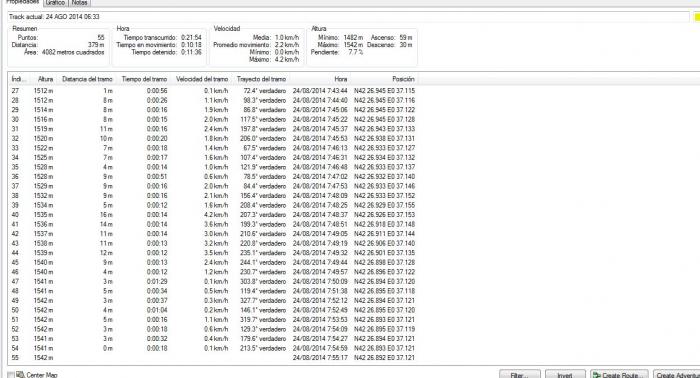Screen dimensions: 700x378
Task: Switch to the Gráfico tab
Action: 56,3
